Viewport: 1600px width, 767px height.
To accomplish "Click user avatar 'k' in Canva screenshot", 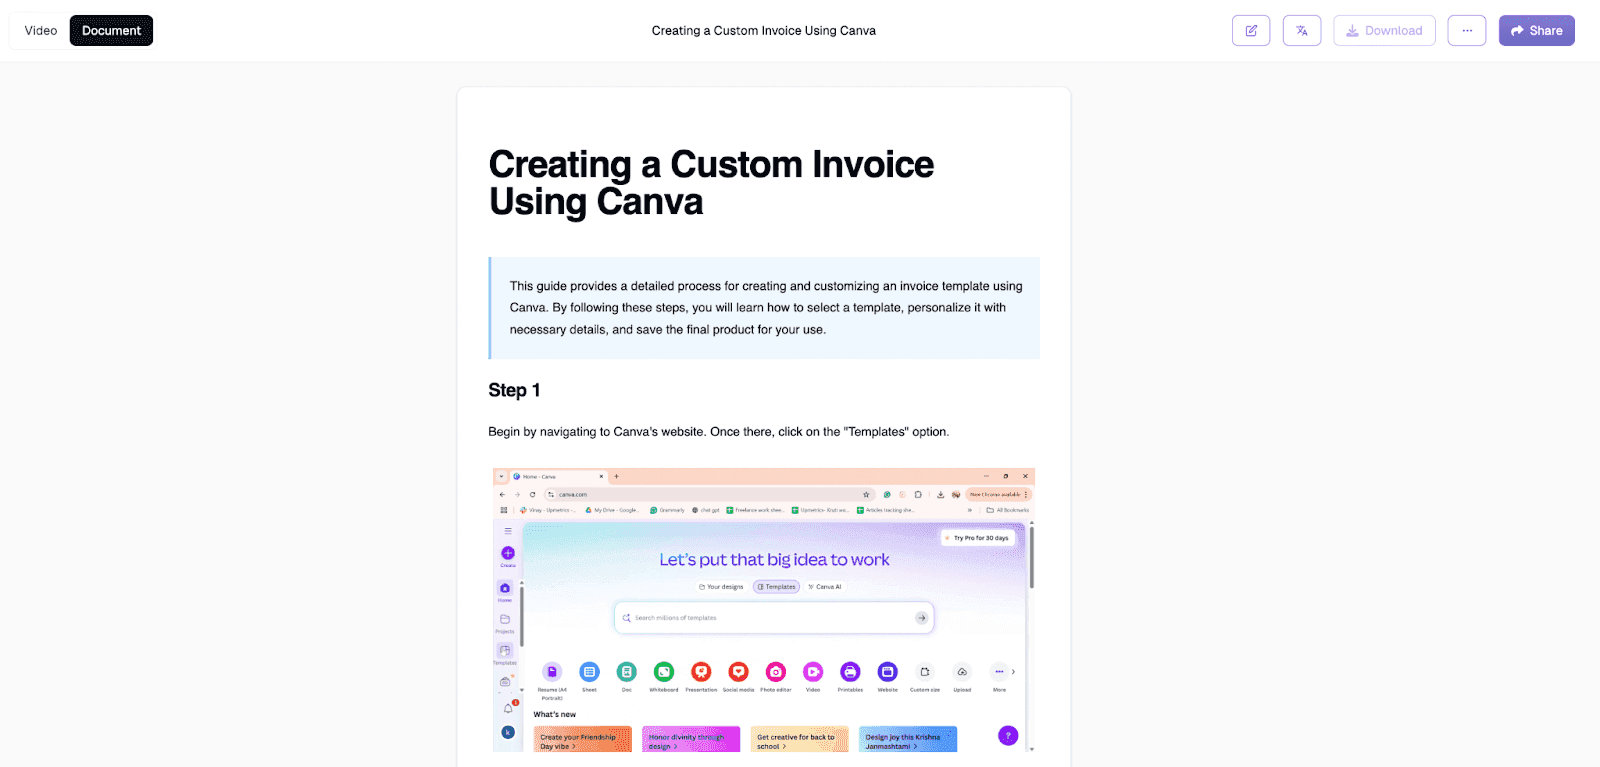I will pyautogui.click(x=508, y=733).
